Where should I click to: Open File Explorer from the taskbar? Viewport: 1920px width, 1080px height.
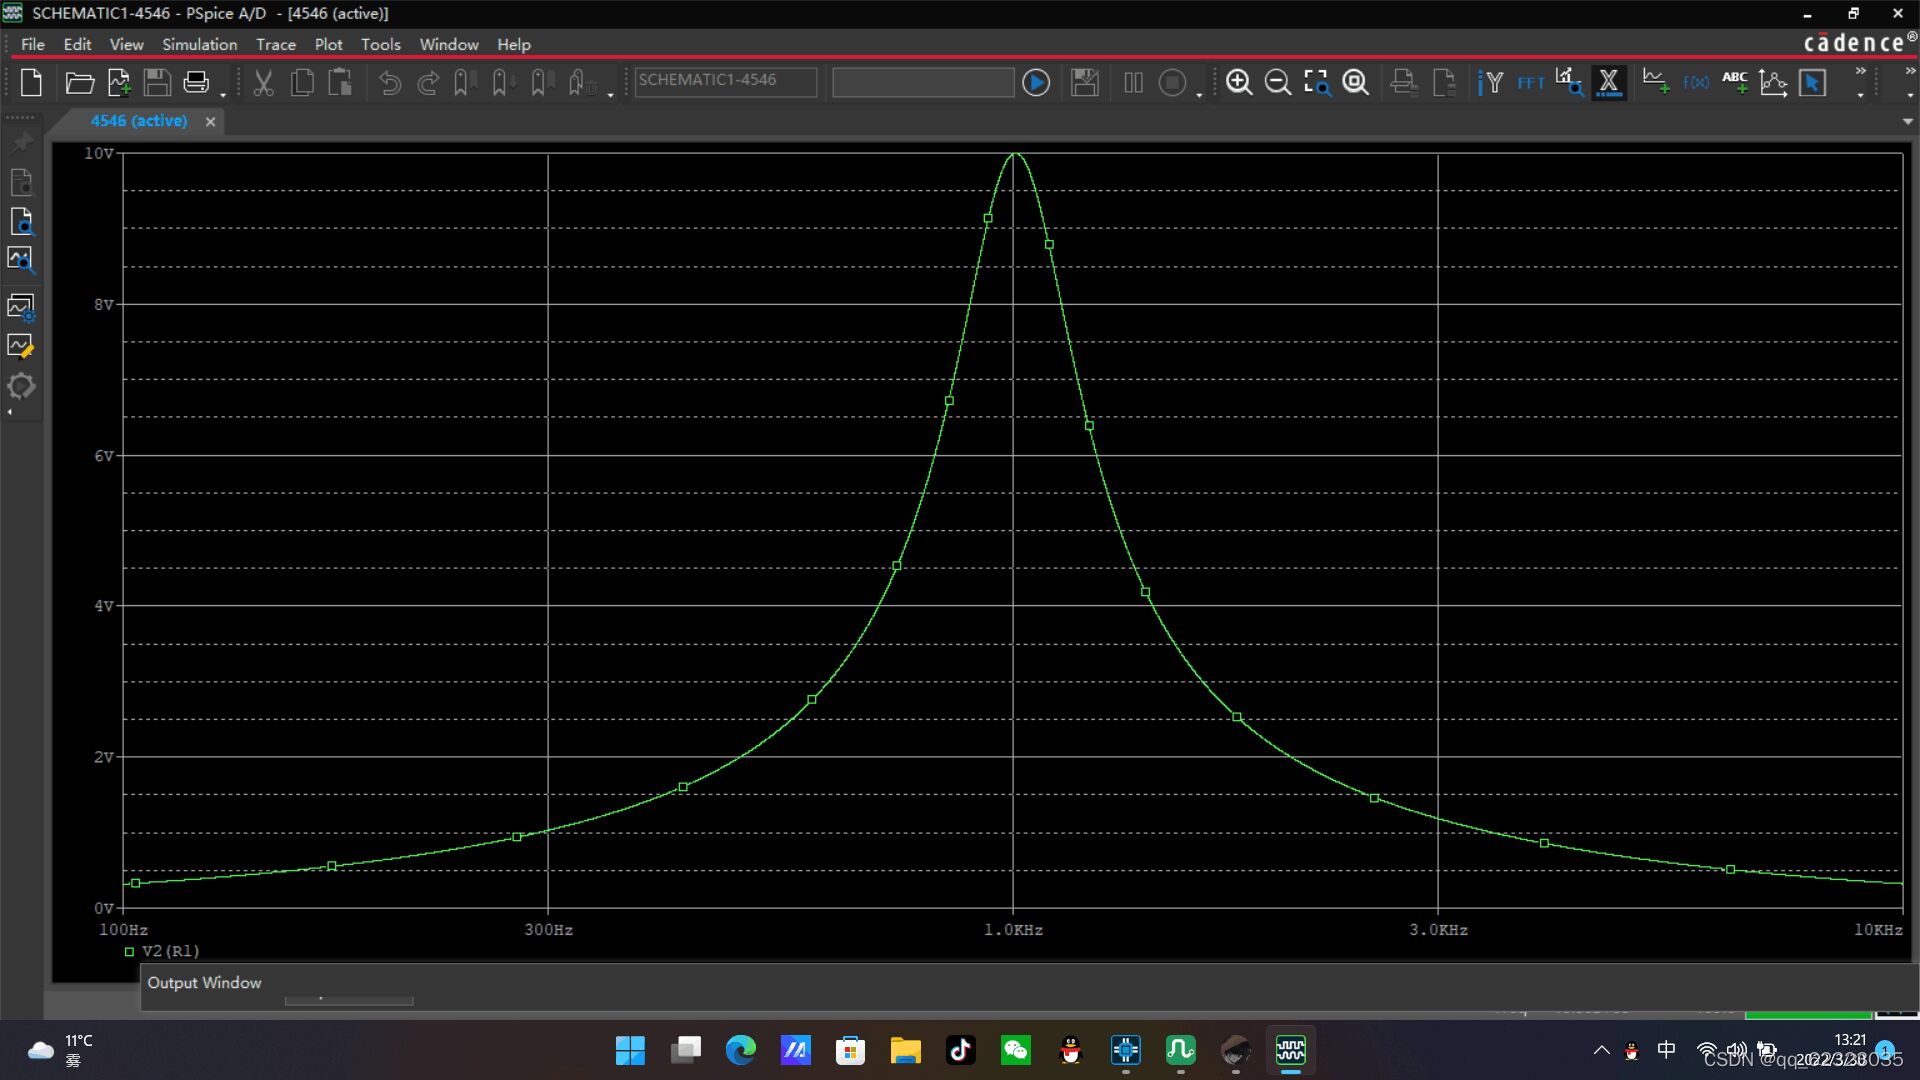coord(905,1050)
